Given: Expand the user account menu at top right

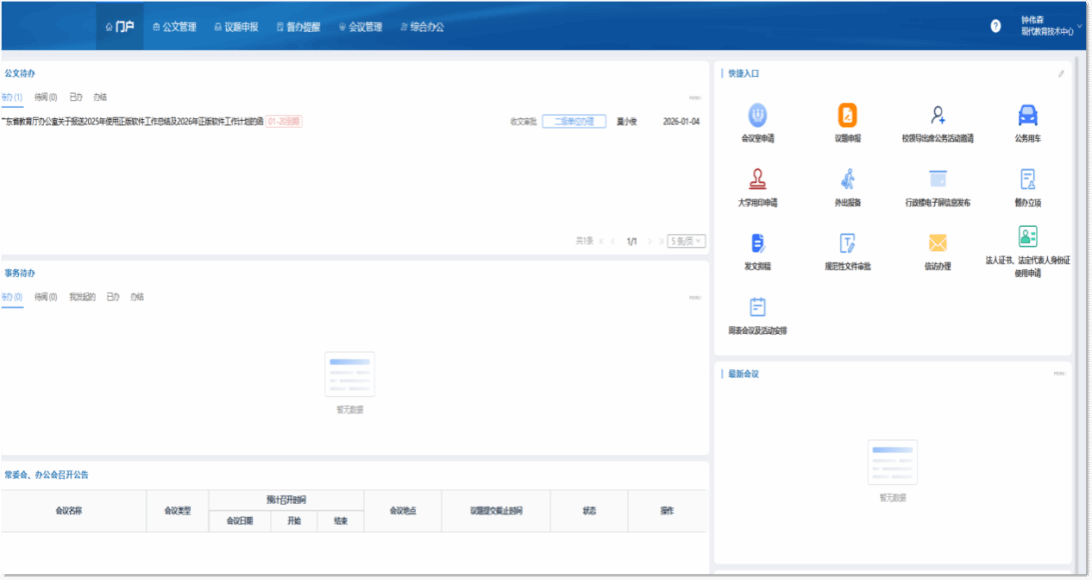Looking at the screenshot, I should click(1045, 27).
